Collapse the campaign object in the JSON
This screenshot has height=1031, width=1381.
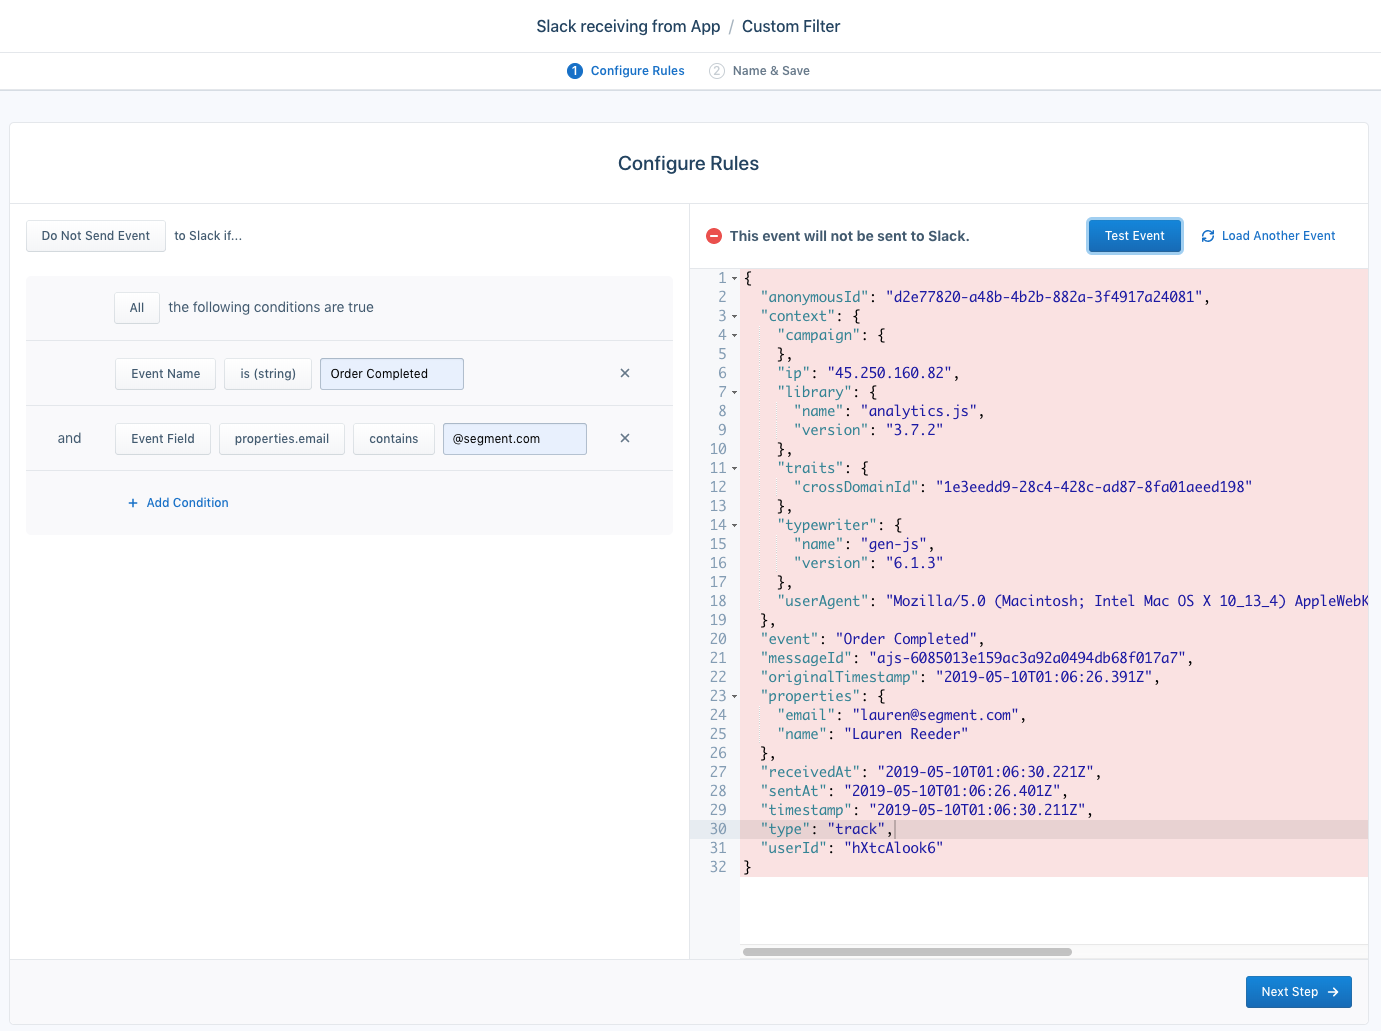point(734,334)
